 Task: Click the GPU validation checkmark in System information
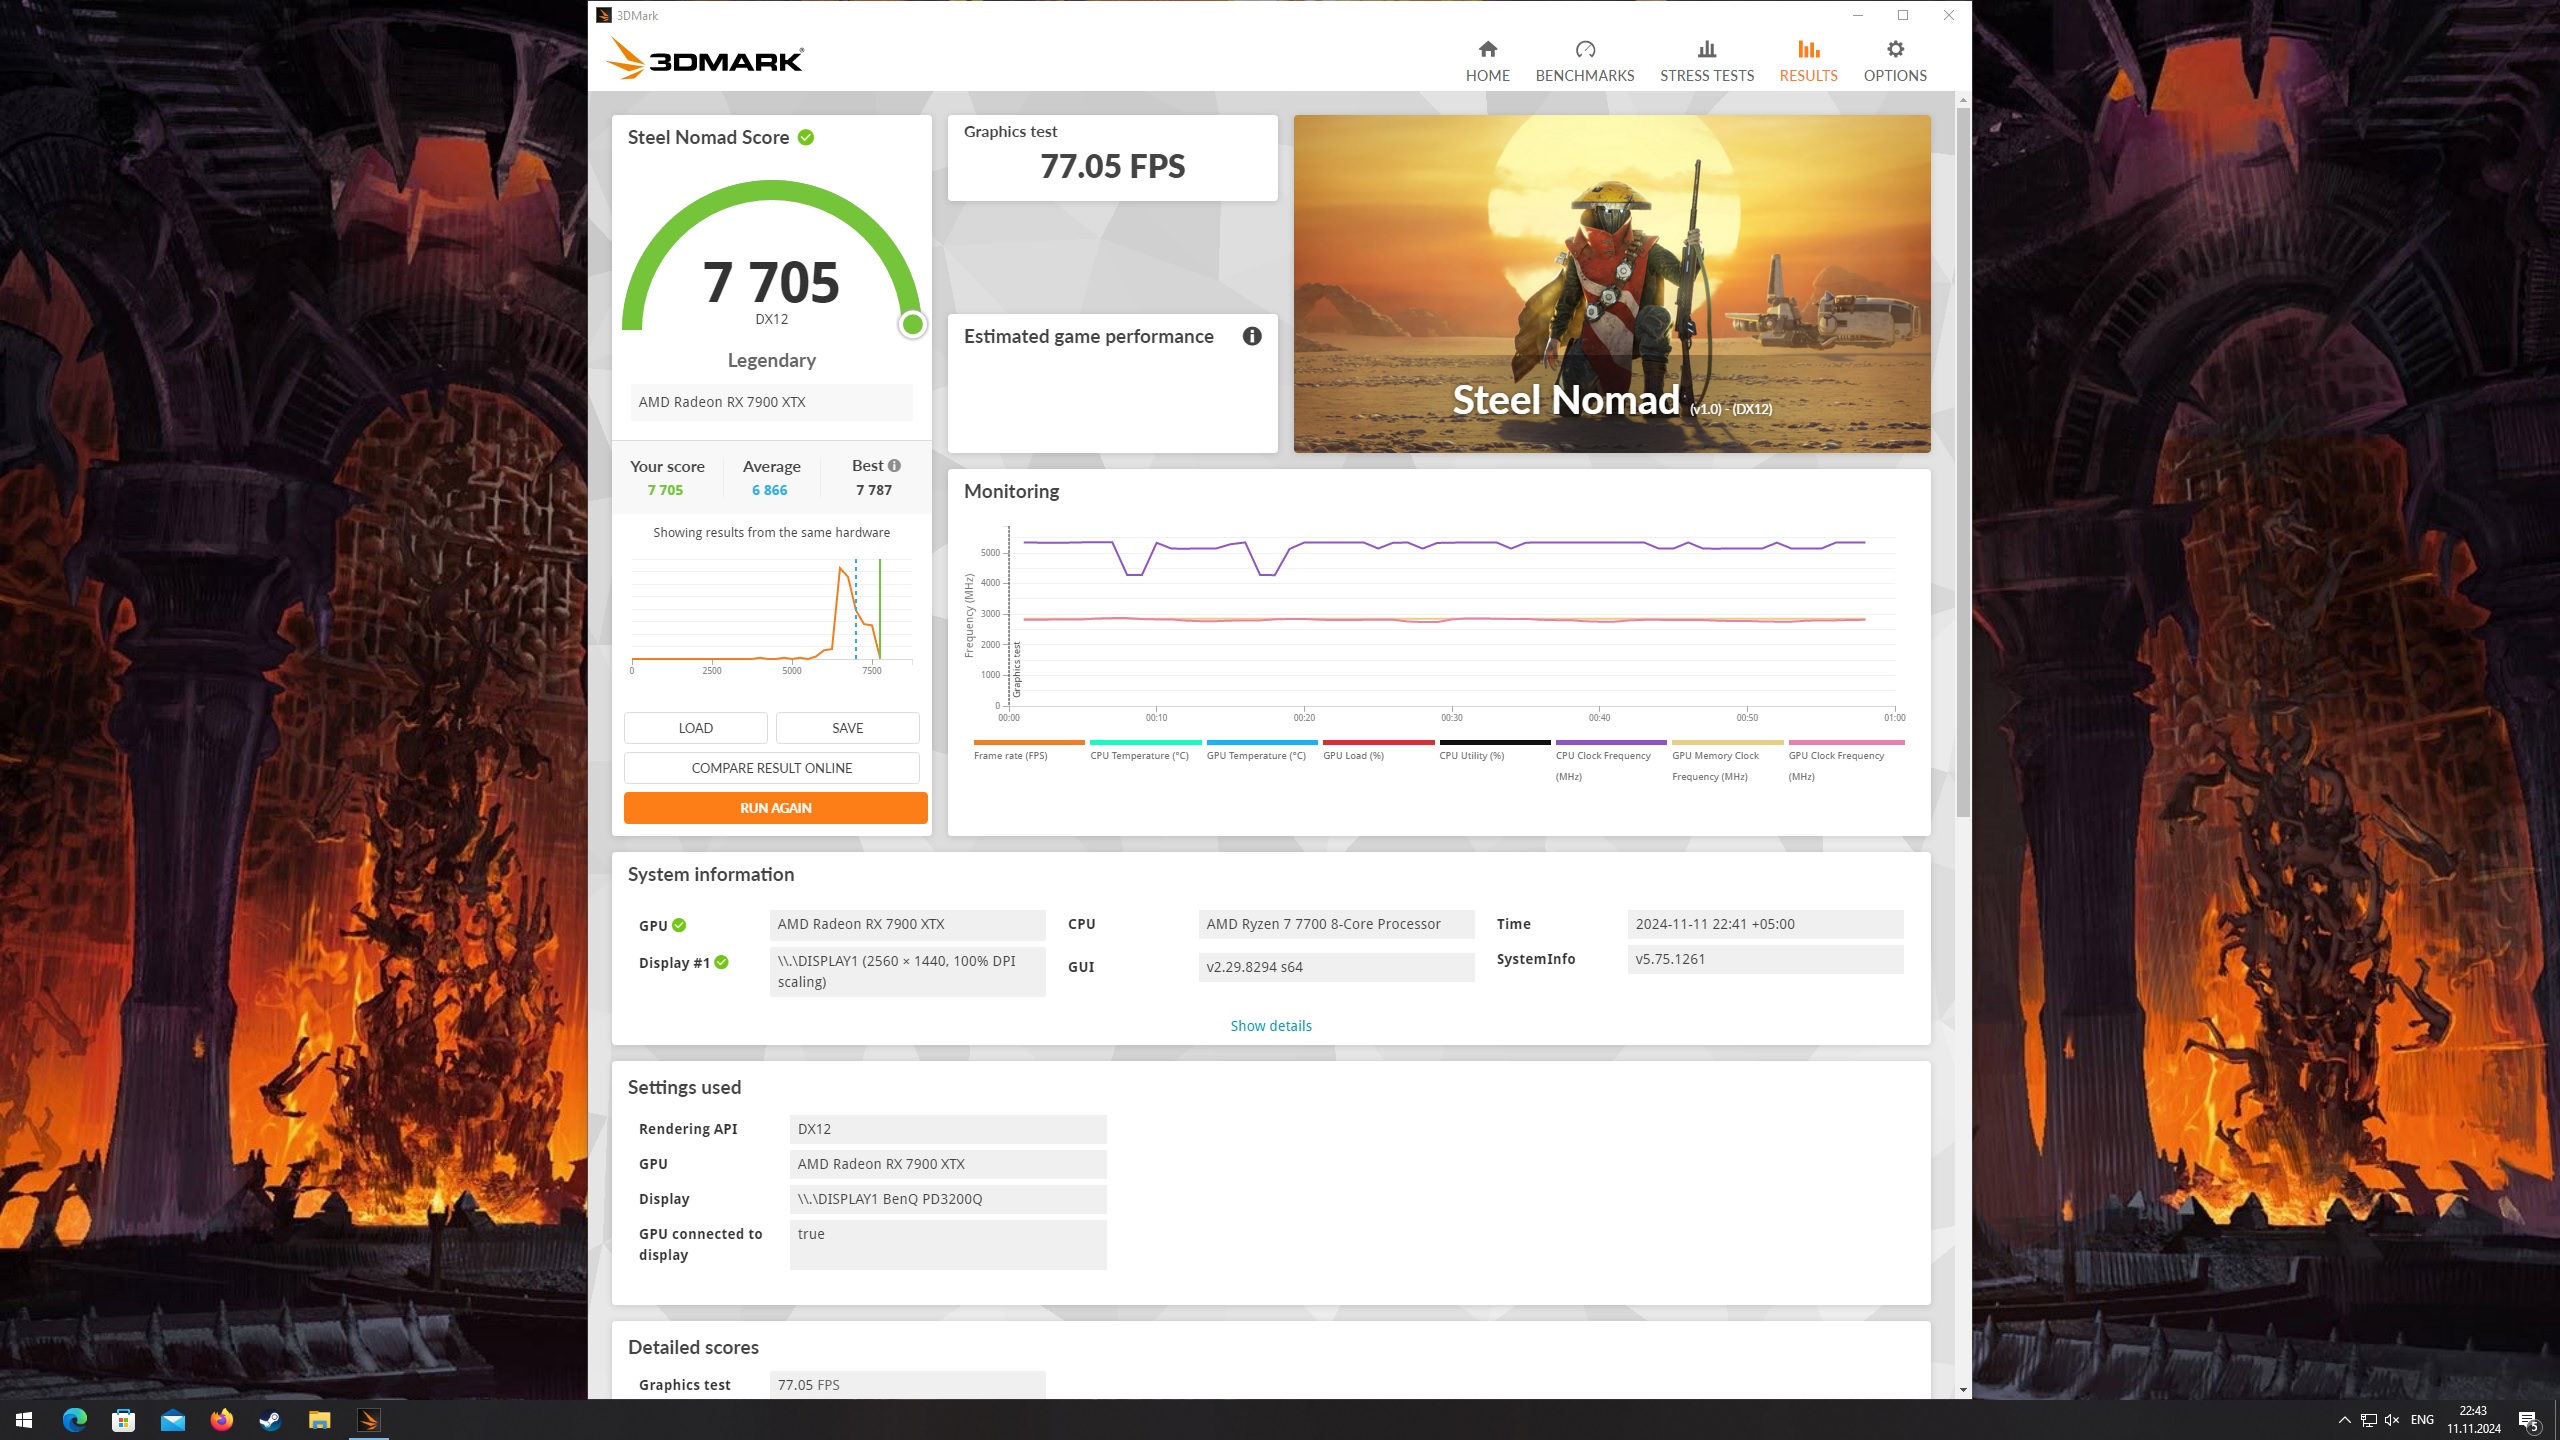click(x=679, y=926)
